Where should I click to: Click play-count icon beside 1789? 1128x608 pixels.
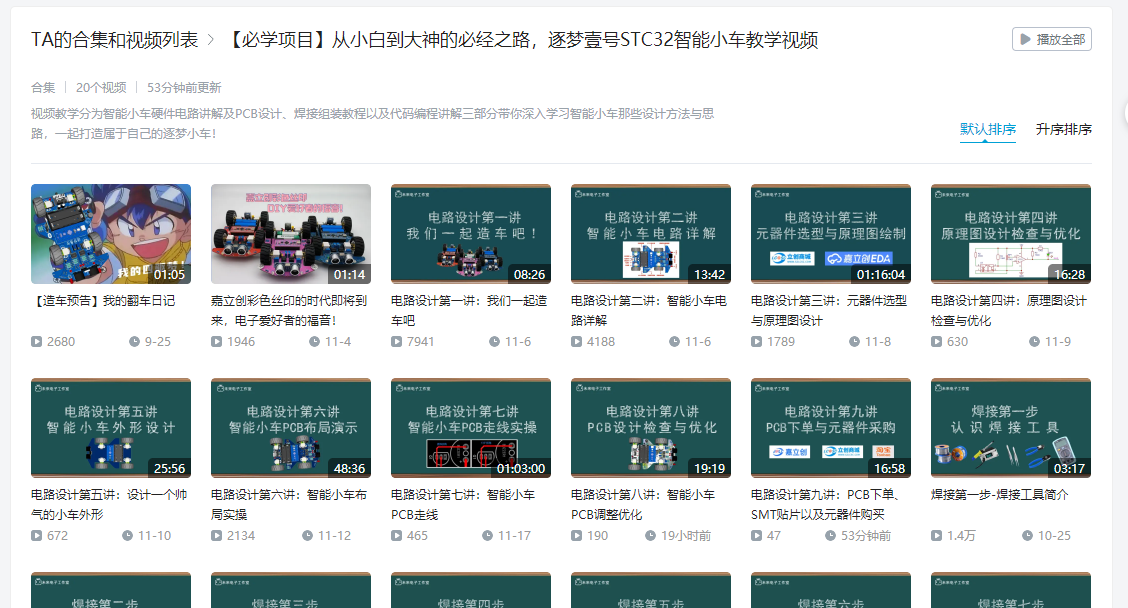757,342
